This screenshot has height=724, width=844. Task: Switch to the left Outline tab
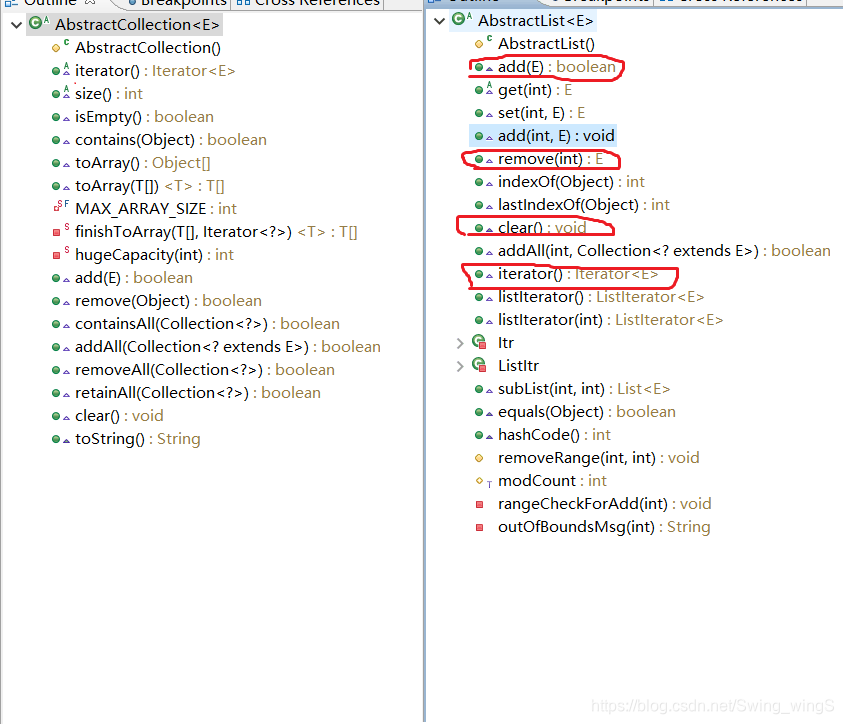[x=50, y=3]
